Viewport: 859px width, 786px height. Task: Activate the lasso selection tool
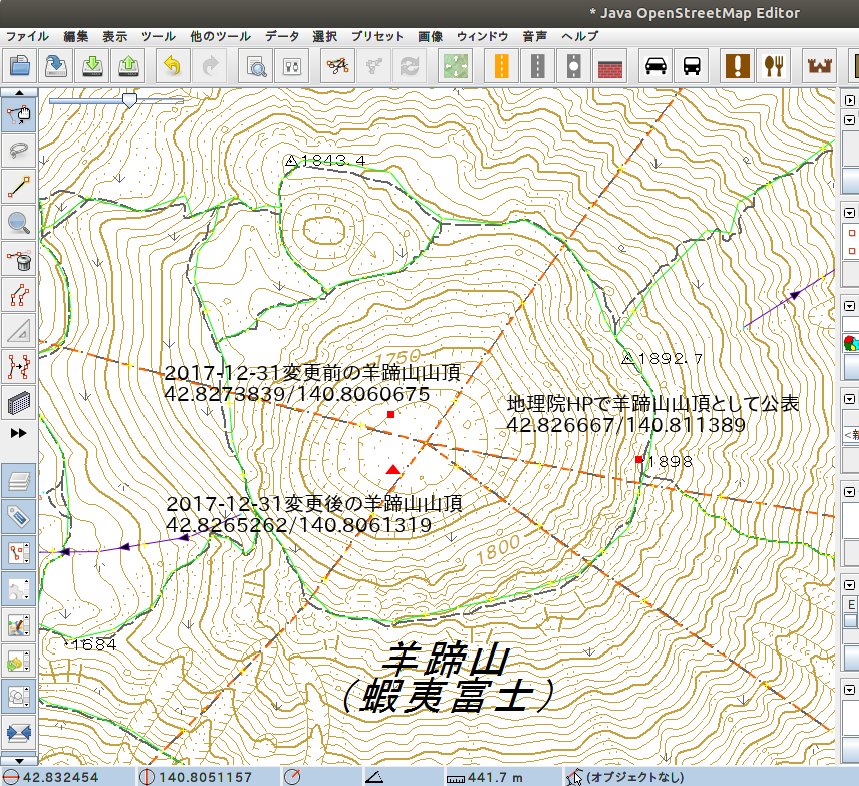coord(19,151)
